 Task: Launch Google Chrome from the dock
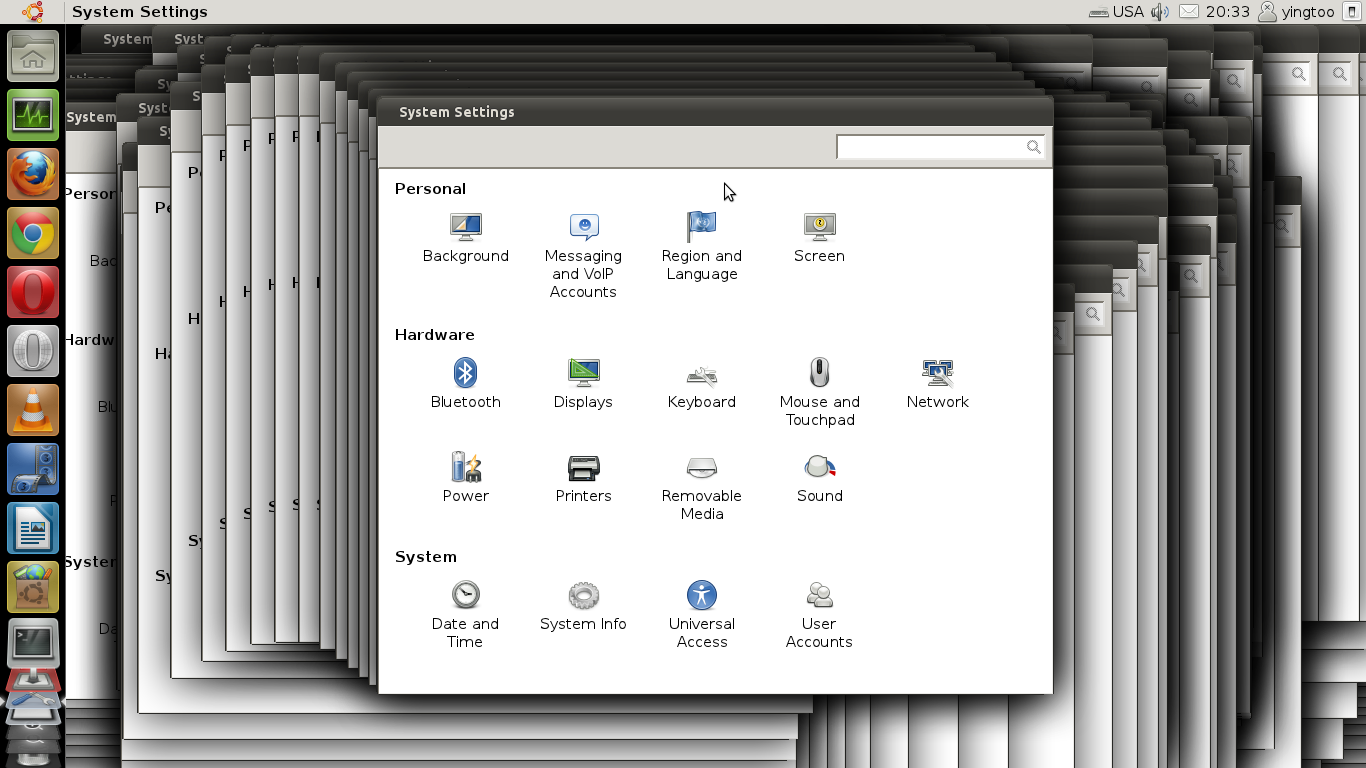click(33, 233)
